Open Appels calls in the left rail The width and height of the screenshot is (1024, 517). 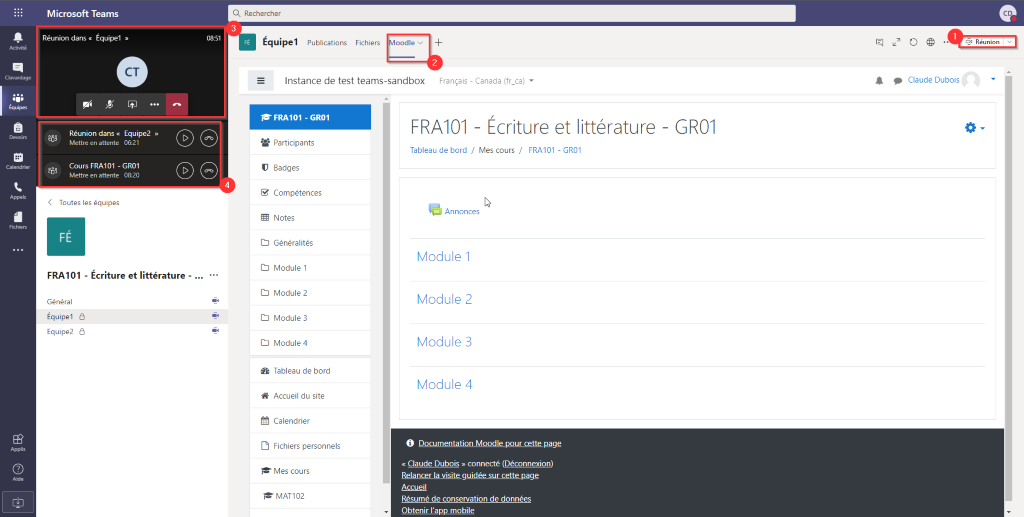click(18, 191)
